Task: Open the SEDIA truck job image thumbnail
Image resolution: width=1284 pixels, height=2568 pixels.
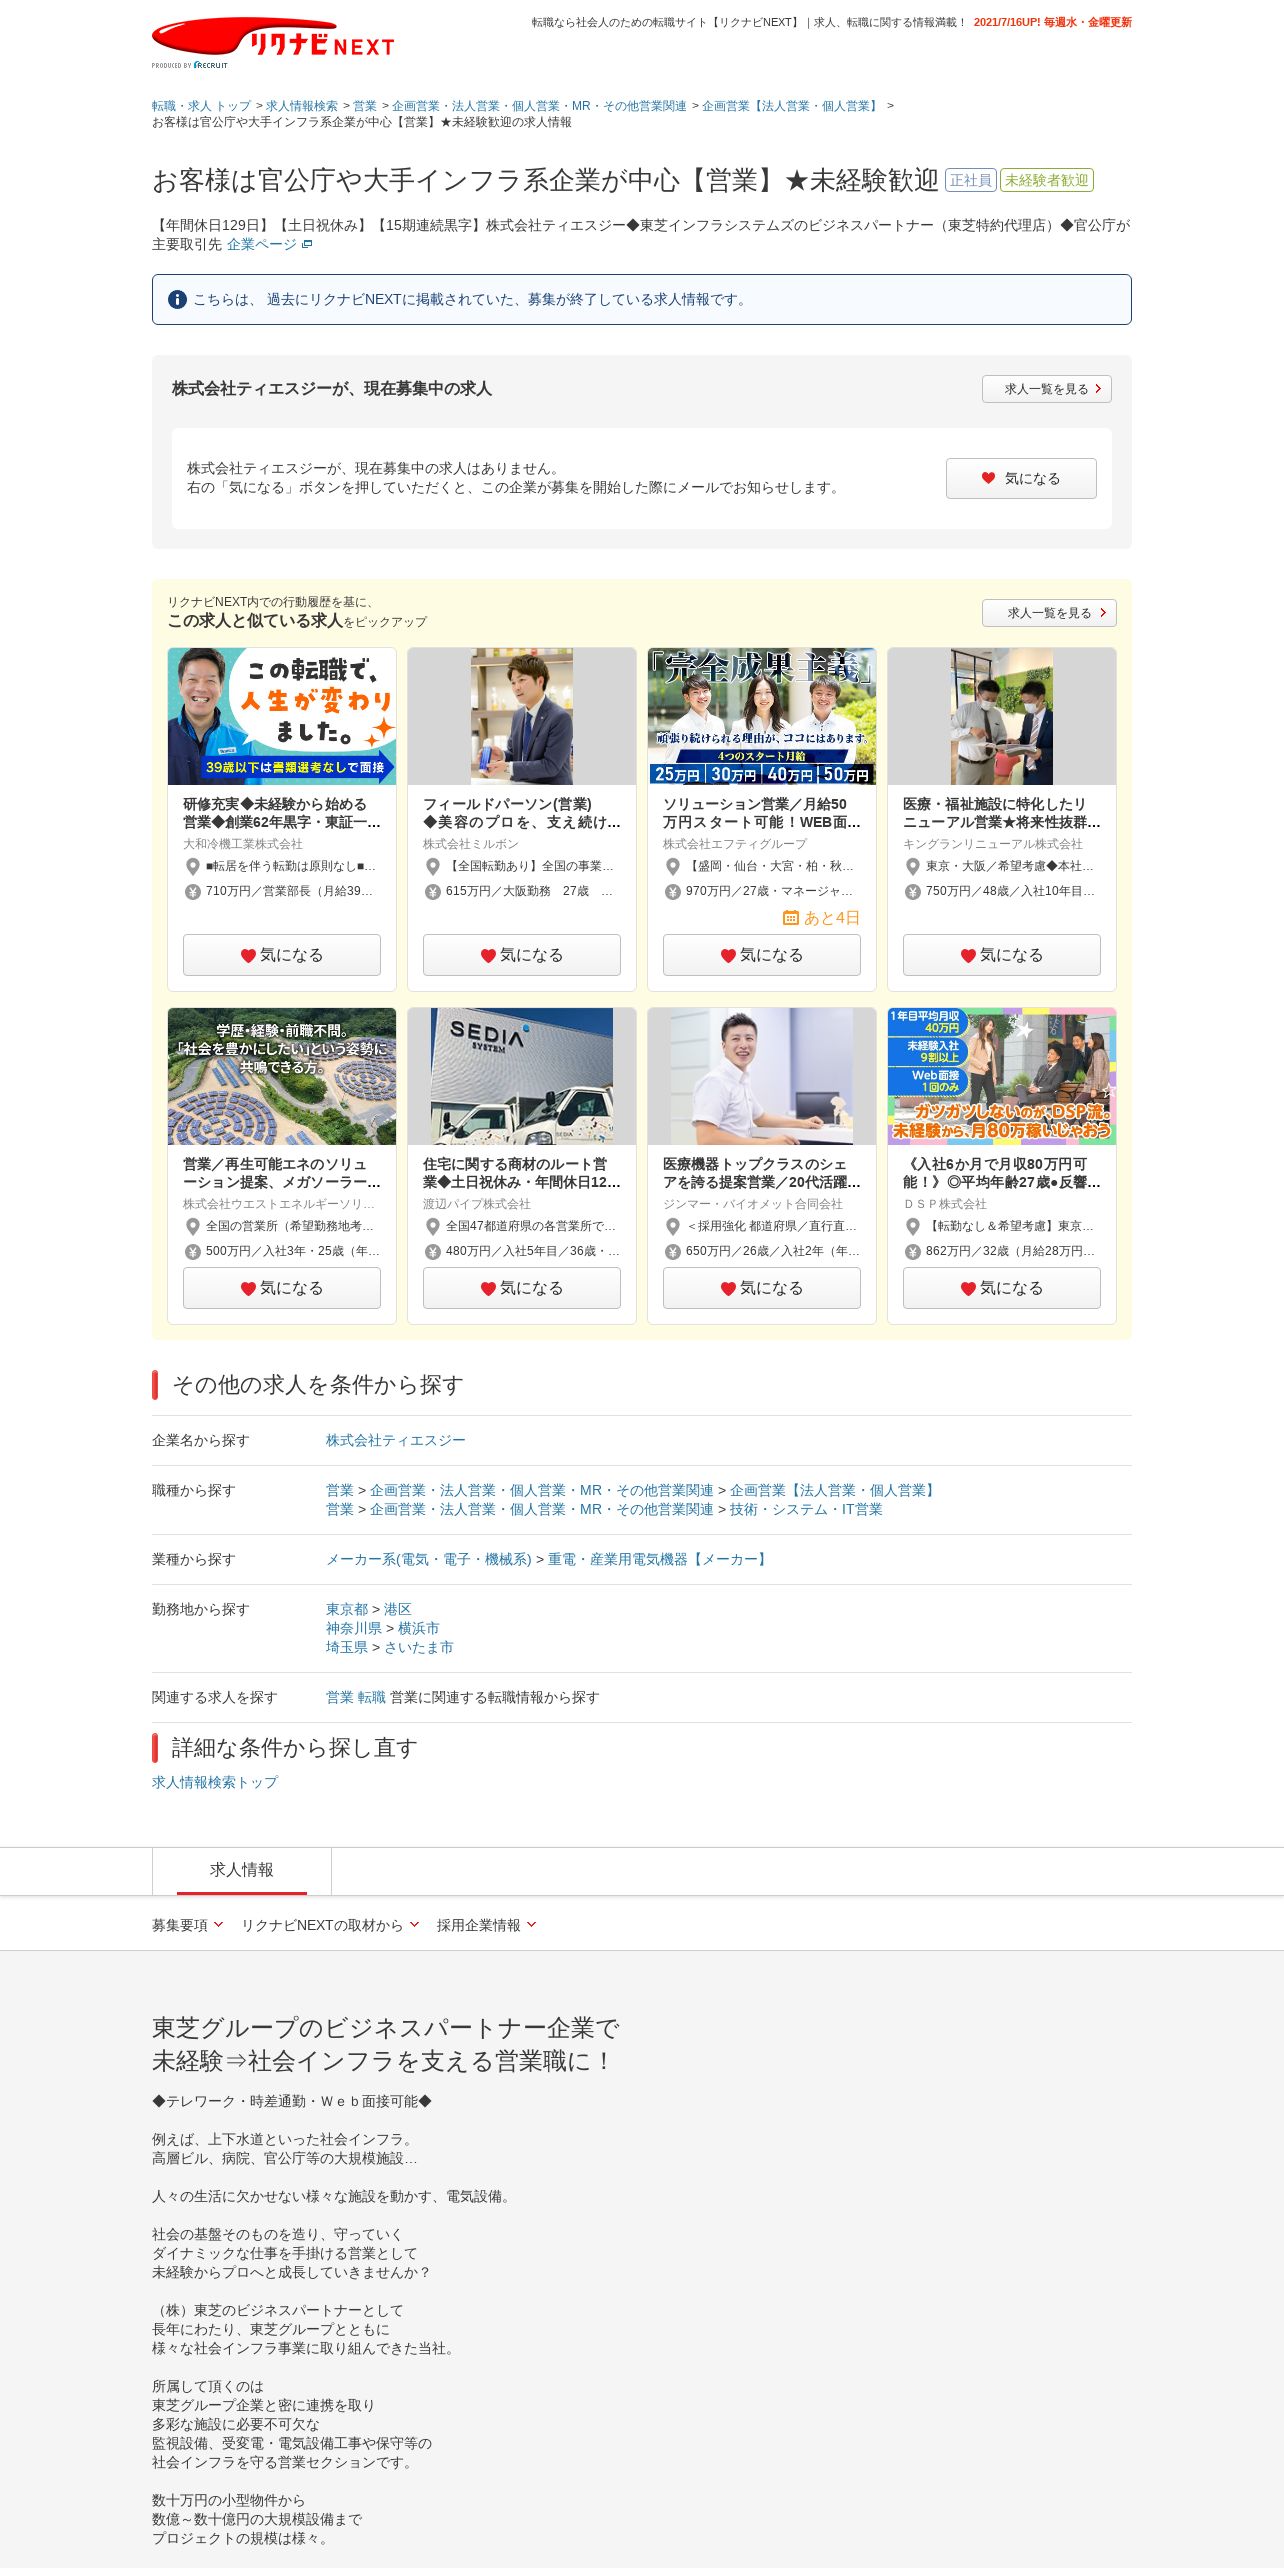Action: [522, 1076]
